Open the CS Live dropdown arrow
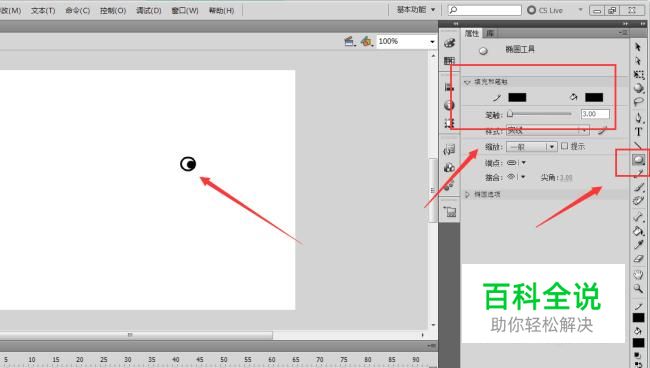Viewport: 650px width, 368px height. point(580,10)
